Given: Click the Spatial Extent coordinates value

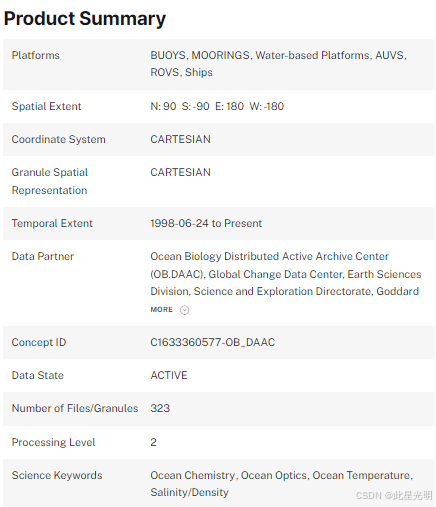Looking at the screenshot, I should 217,106.
